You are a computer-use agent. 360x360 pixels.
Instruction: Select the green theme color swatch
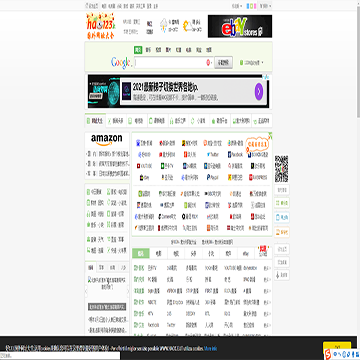251,6
